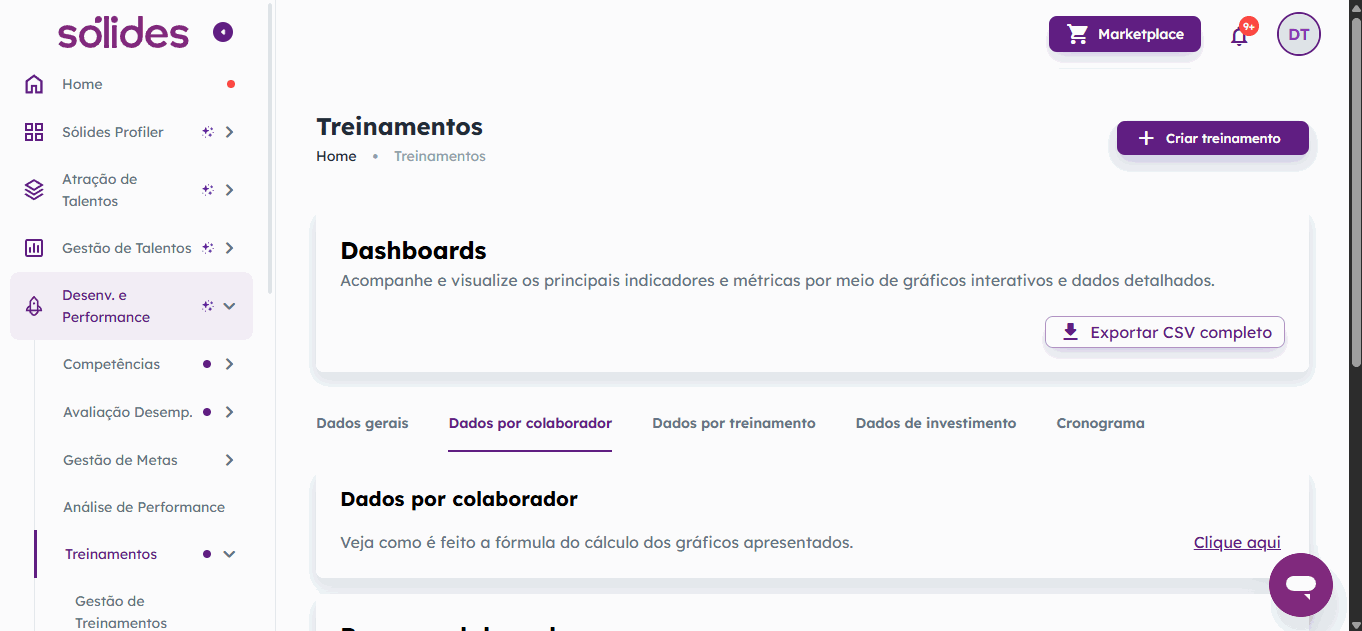Switch to Dados de investimento tab
This screenshot has height=631, width=1362.
pos(936,423)
